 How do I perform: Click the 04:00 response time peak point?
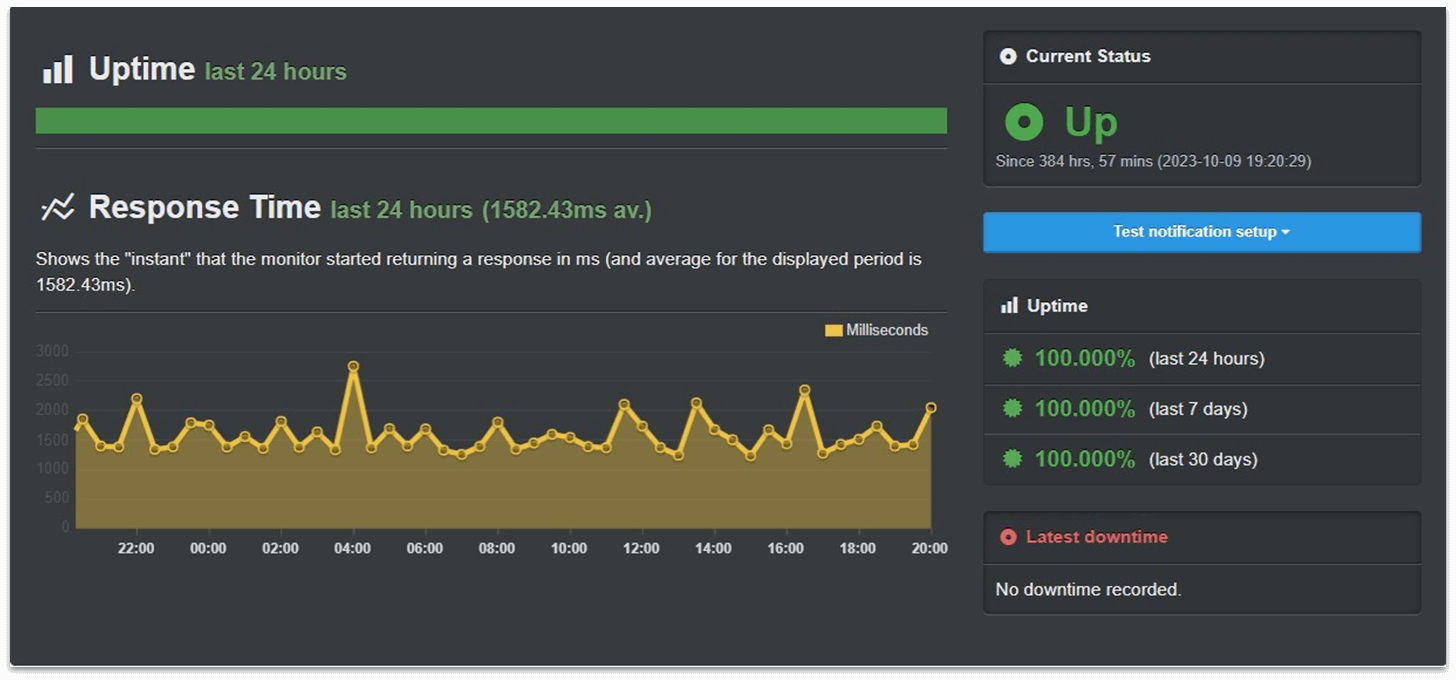click(x=353, y=366)
